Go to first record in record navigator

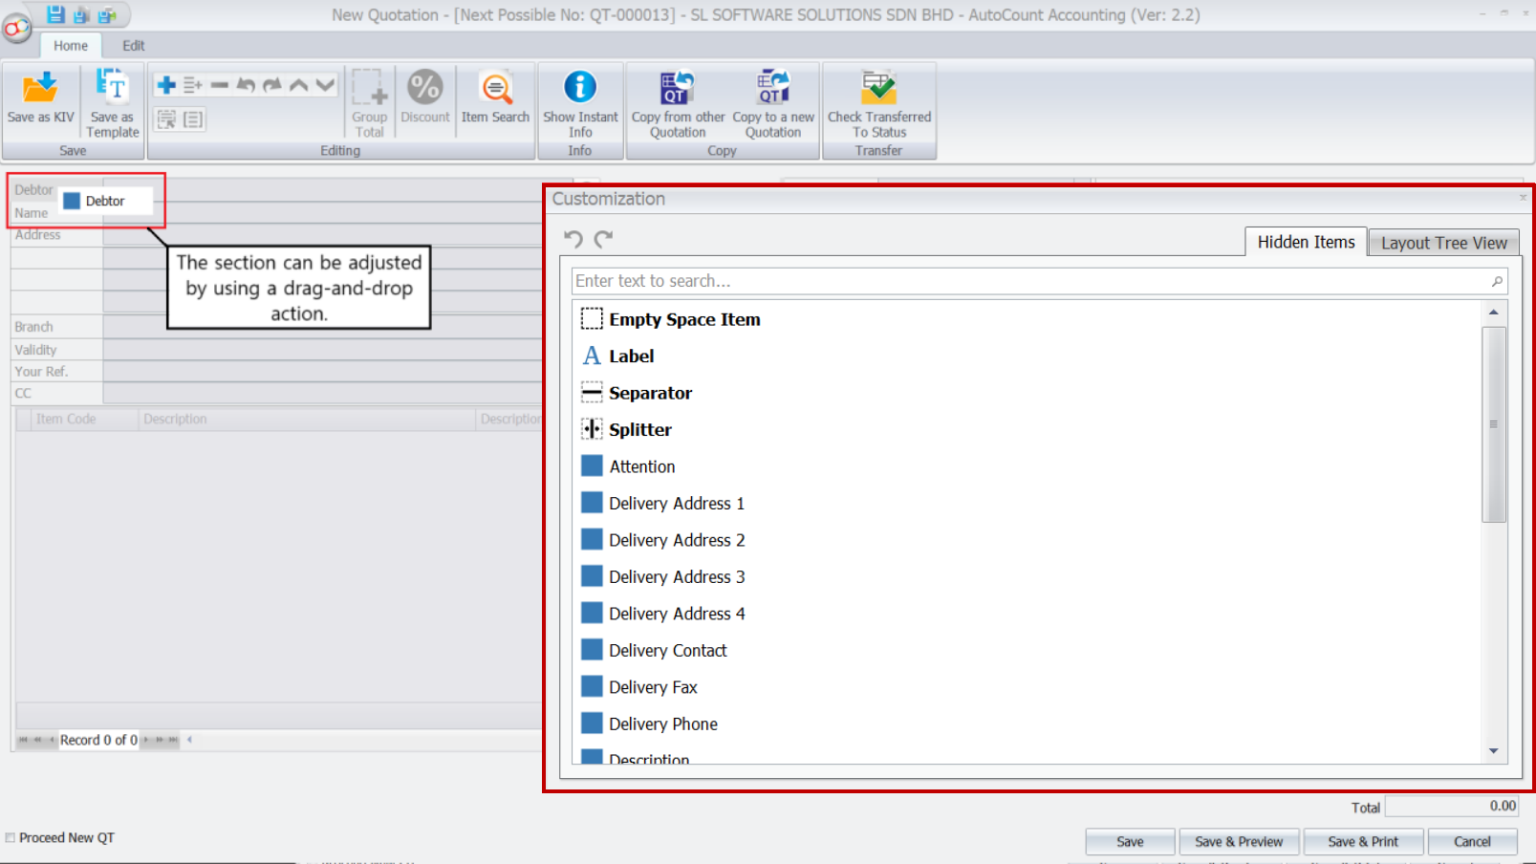(23, 740)
